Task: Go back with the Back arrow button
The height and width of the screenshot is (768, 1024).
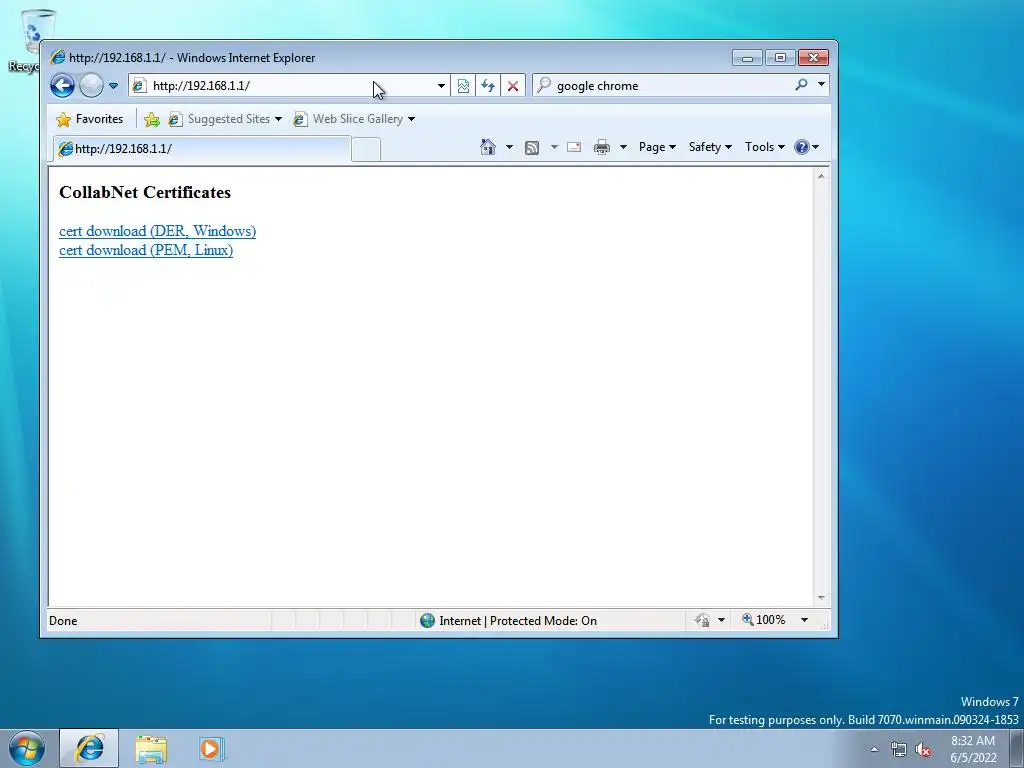Action: tap(62, 86)
